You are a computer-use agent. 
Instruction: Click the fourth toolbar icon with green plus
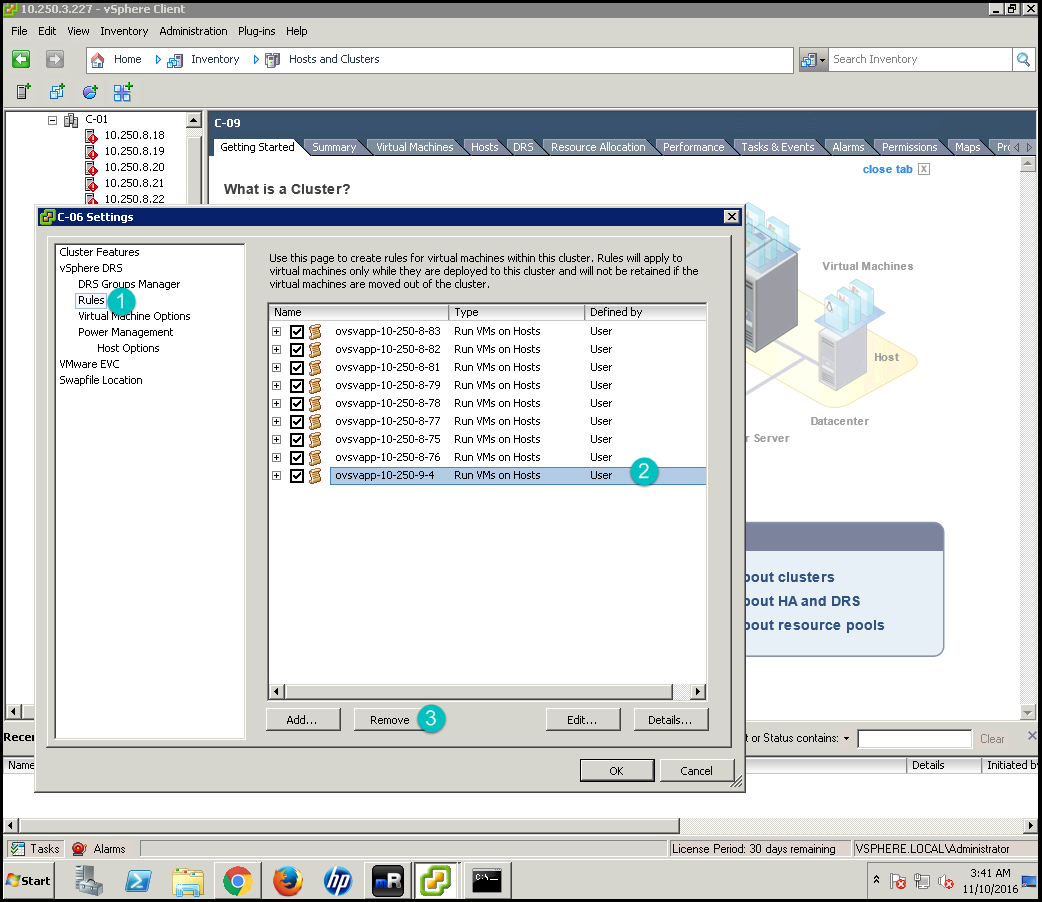click(122, 93)
